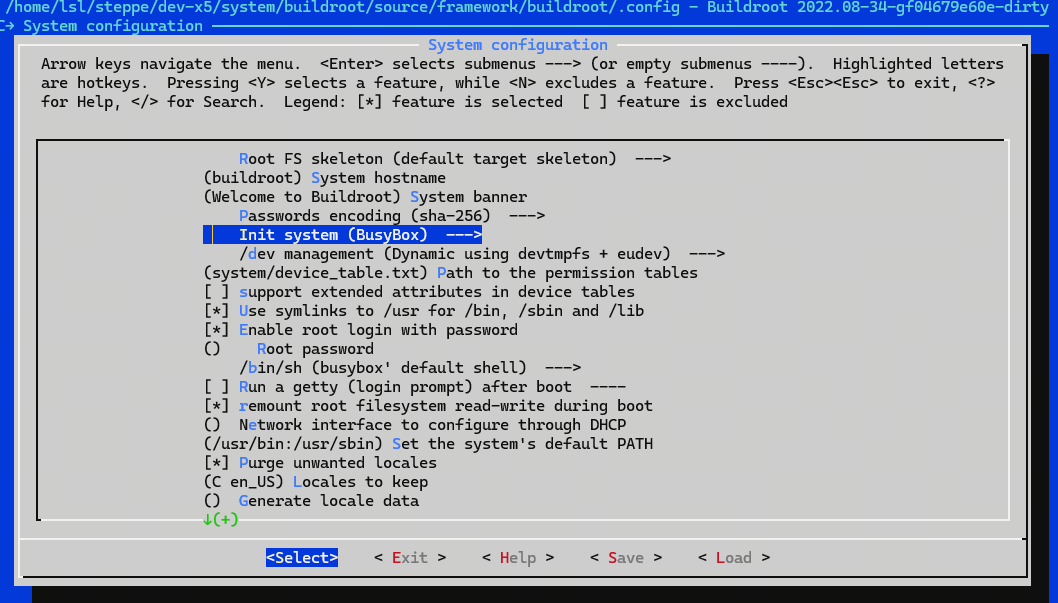Toggle support extended attributes in device tables
The height and width of the screenshot is (603, 1058).
[x=419, y=292]
